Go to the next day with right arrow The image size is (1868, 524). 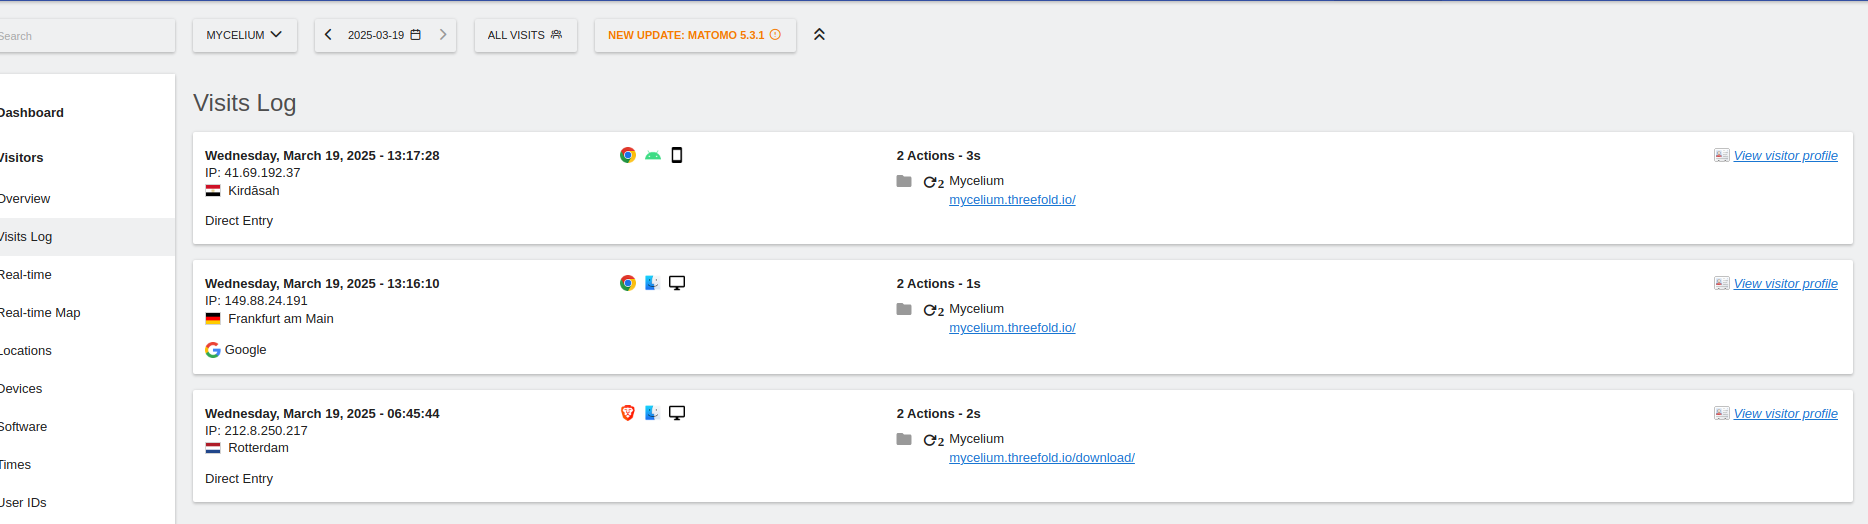(443, 35)
